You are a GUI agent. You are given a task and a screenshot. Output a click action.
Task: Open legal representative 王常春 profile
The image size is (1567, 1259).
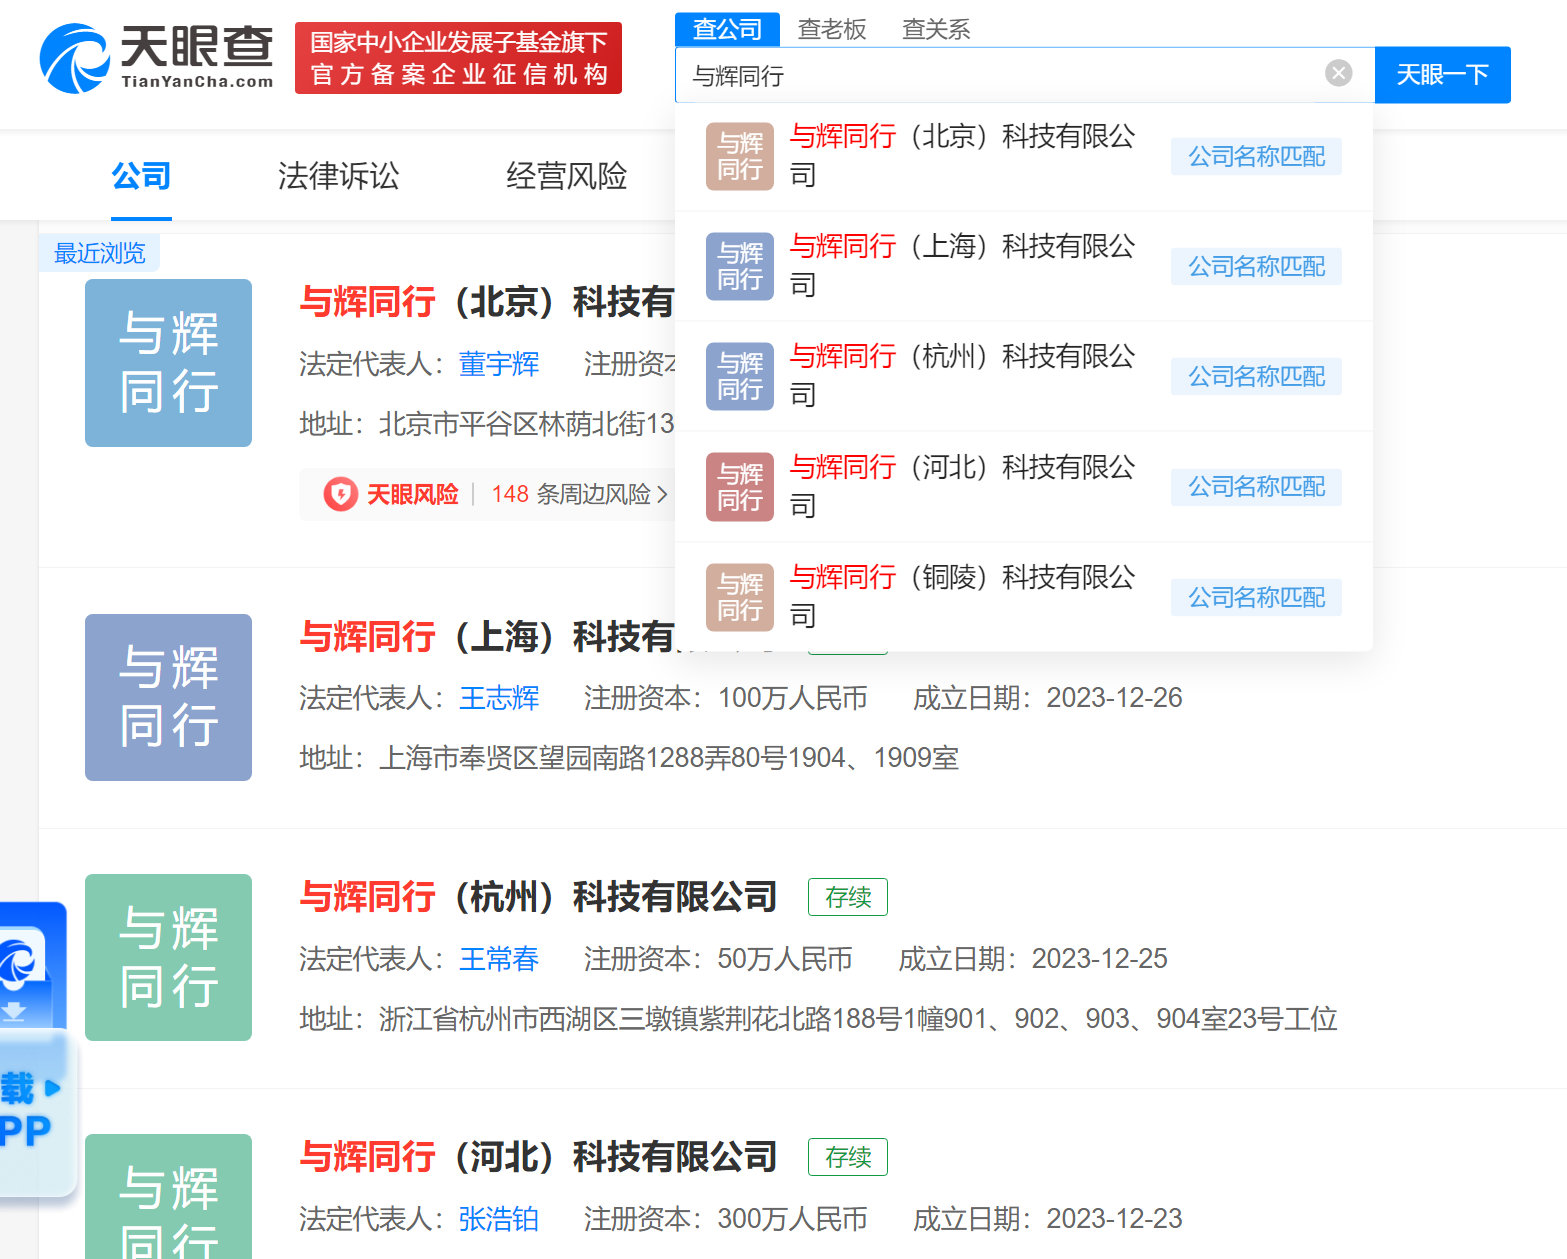[499, 959]
